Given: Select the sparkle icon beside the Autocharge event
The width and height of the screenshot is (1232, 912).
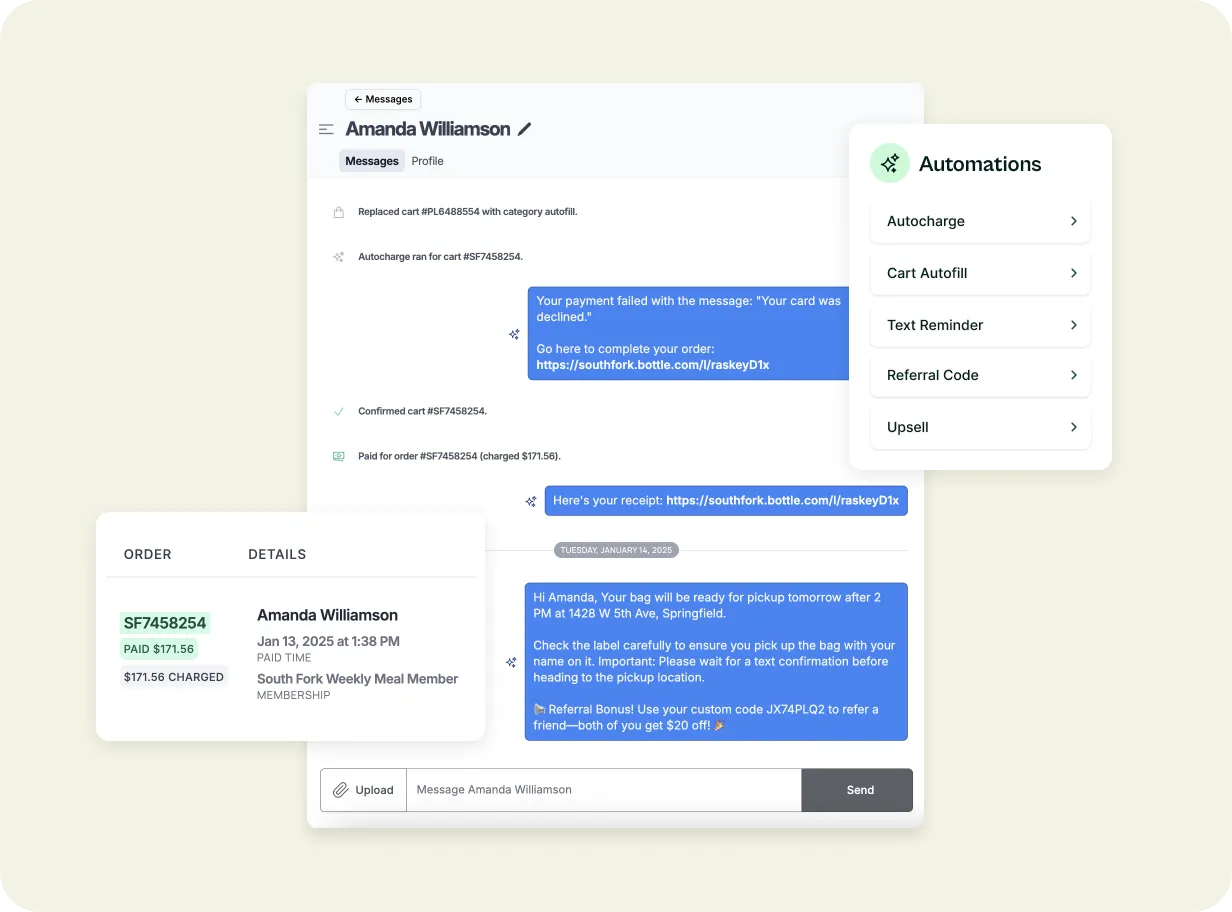Looking at the screenshot, I should 339,256.
